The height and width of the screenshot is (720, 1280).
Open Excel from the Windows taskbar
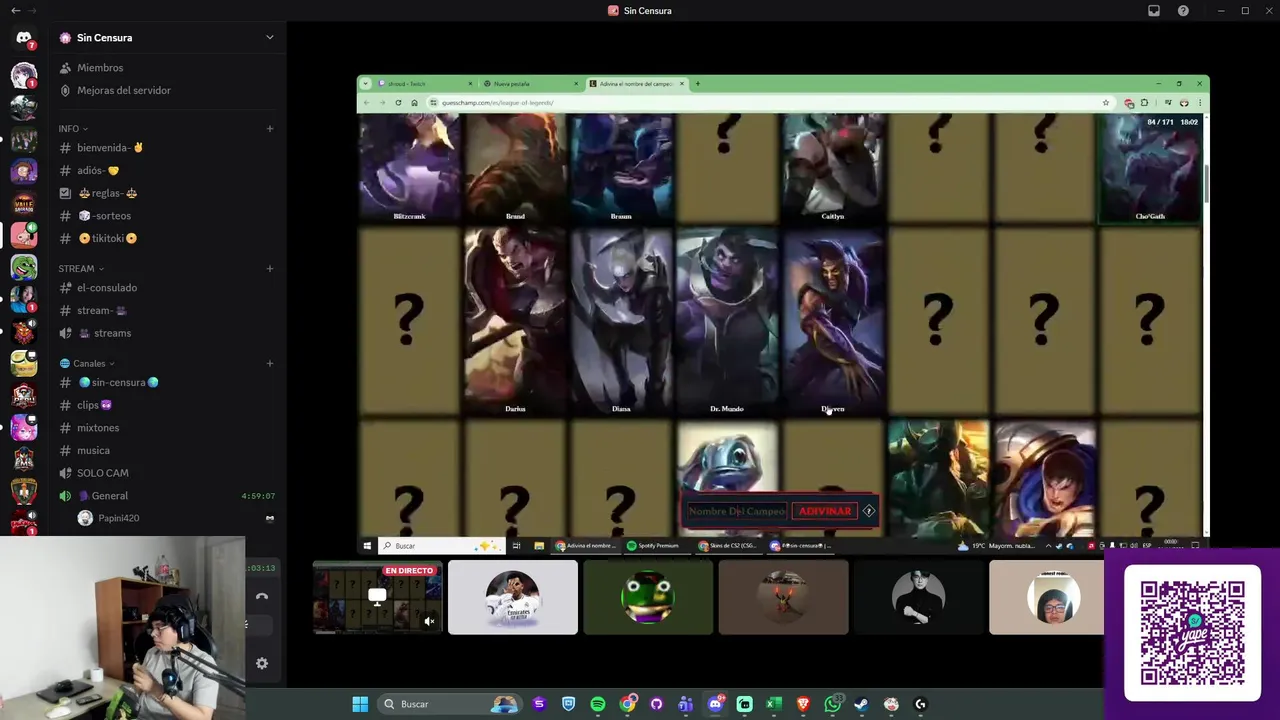point(774,704)
